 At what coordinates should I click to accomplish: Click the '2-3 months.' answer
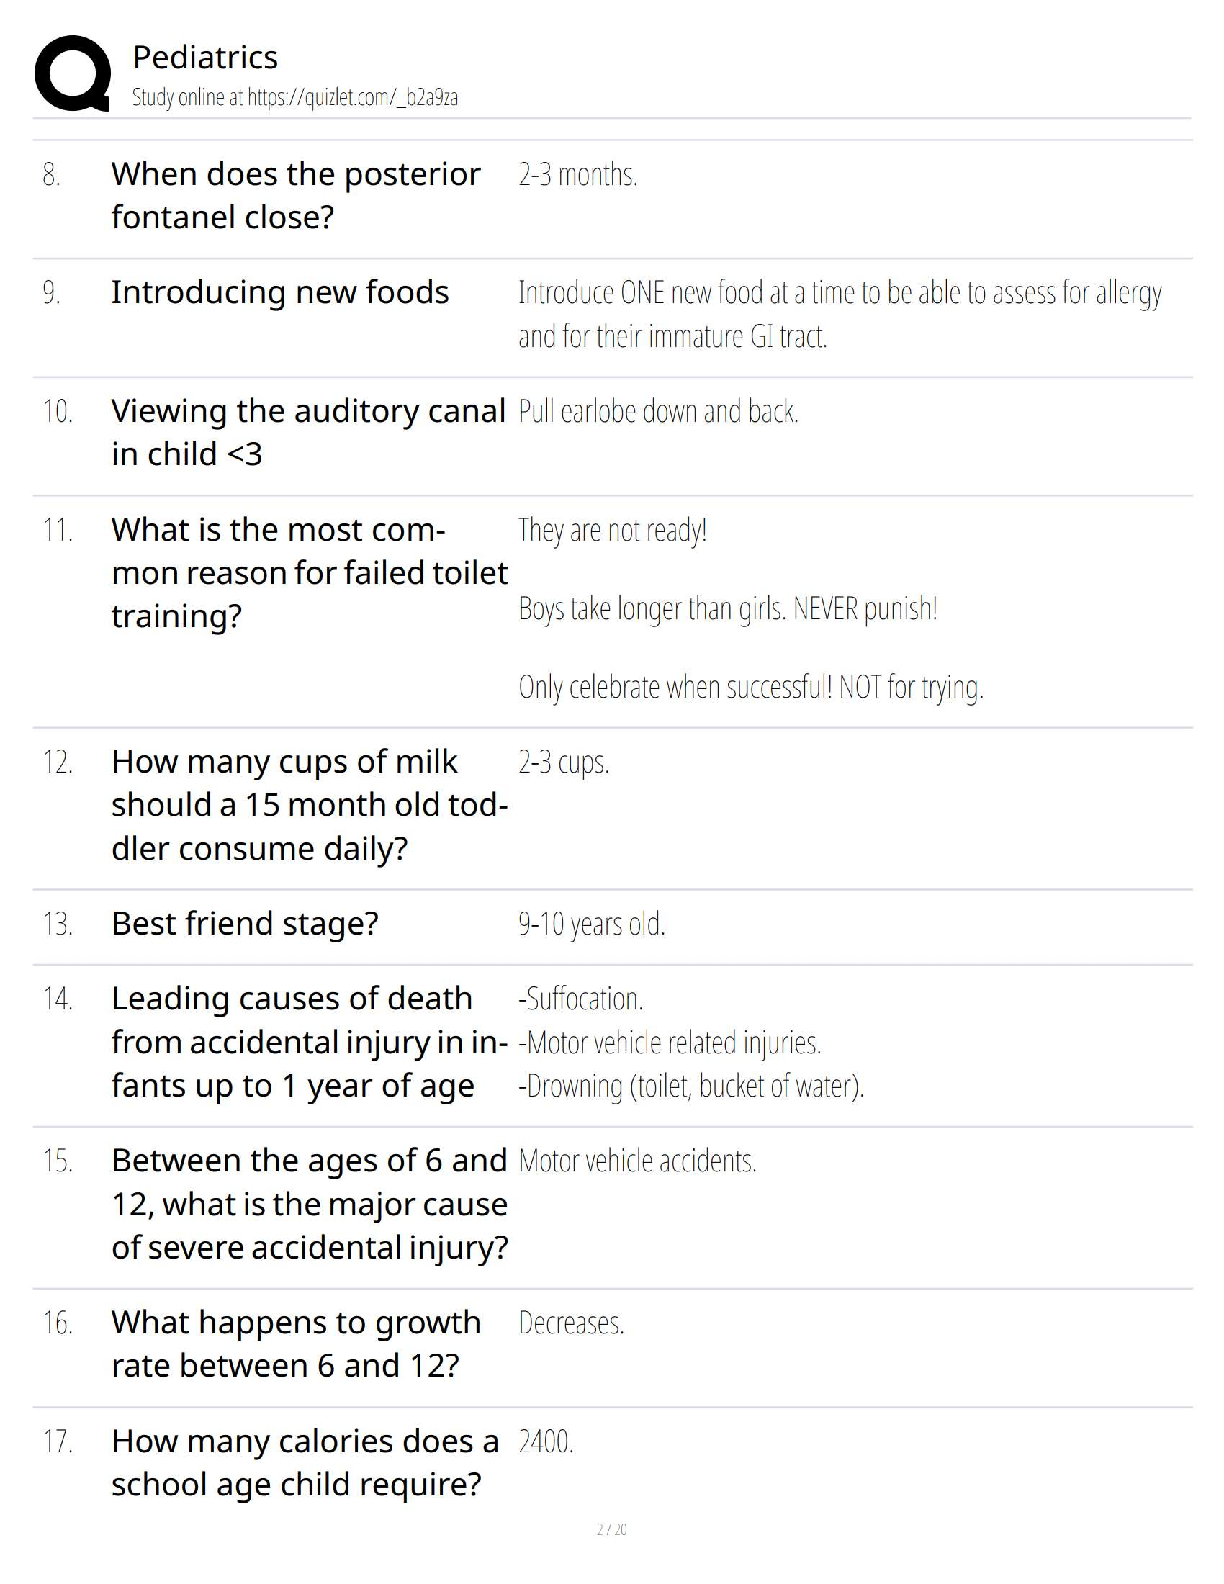coord(577,175)
